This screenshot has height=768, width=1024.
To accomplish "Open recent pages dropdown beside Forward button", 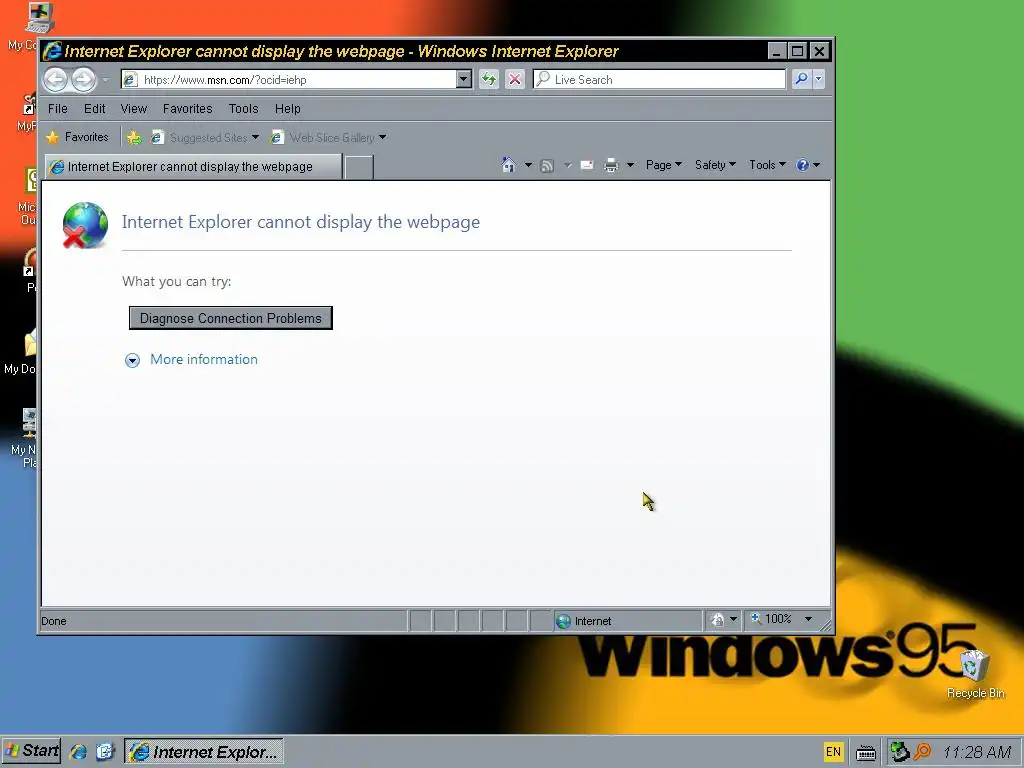I will click(x=105, y=80).
